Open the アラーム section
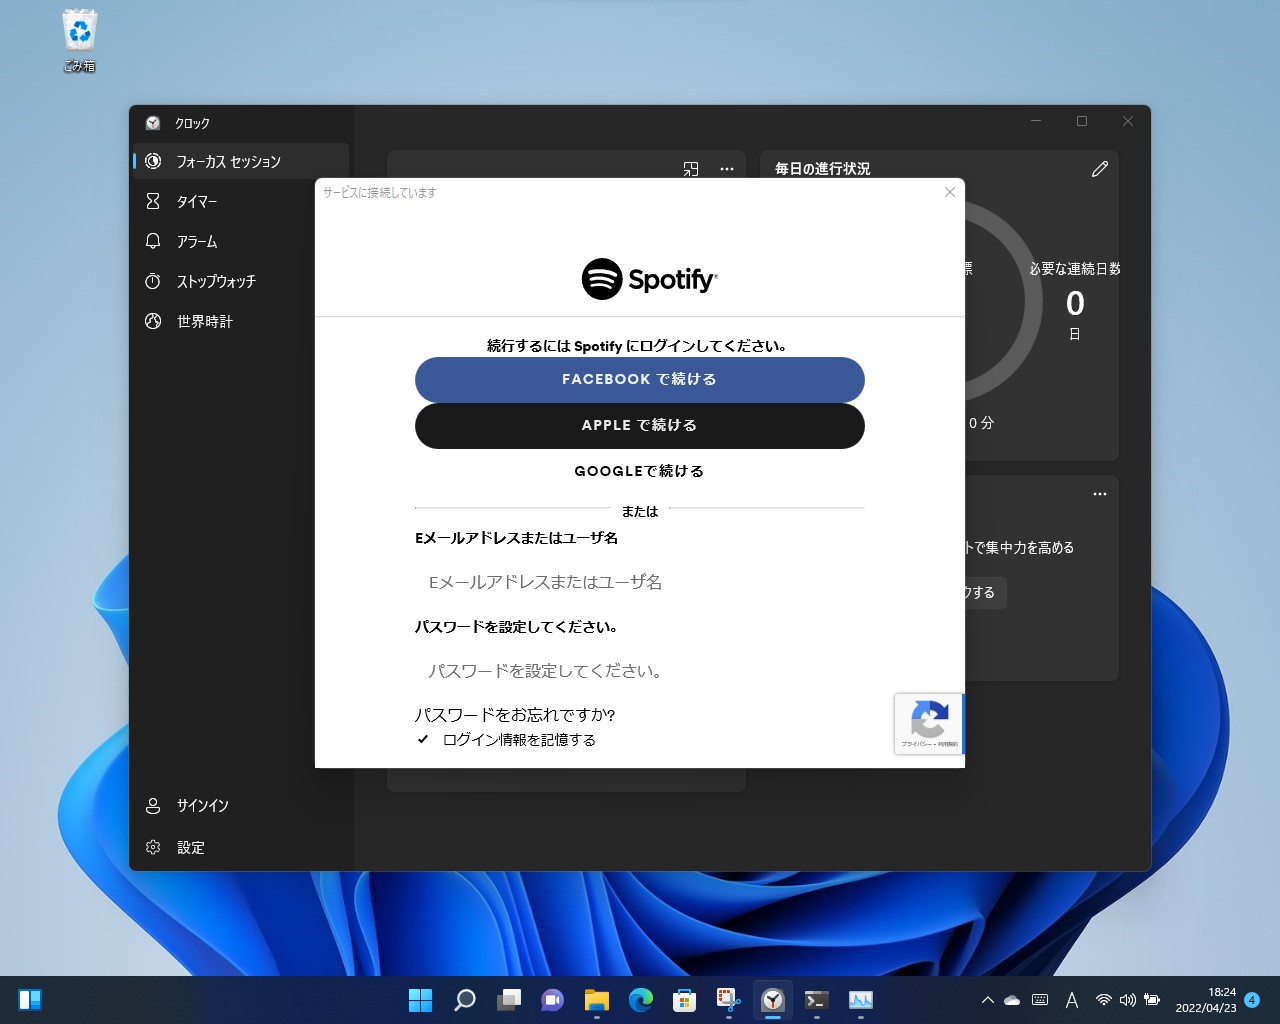1280x1024 pixels. coord(241,241)
